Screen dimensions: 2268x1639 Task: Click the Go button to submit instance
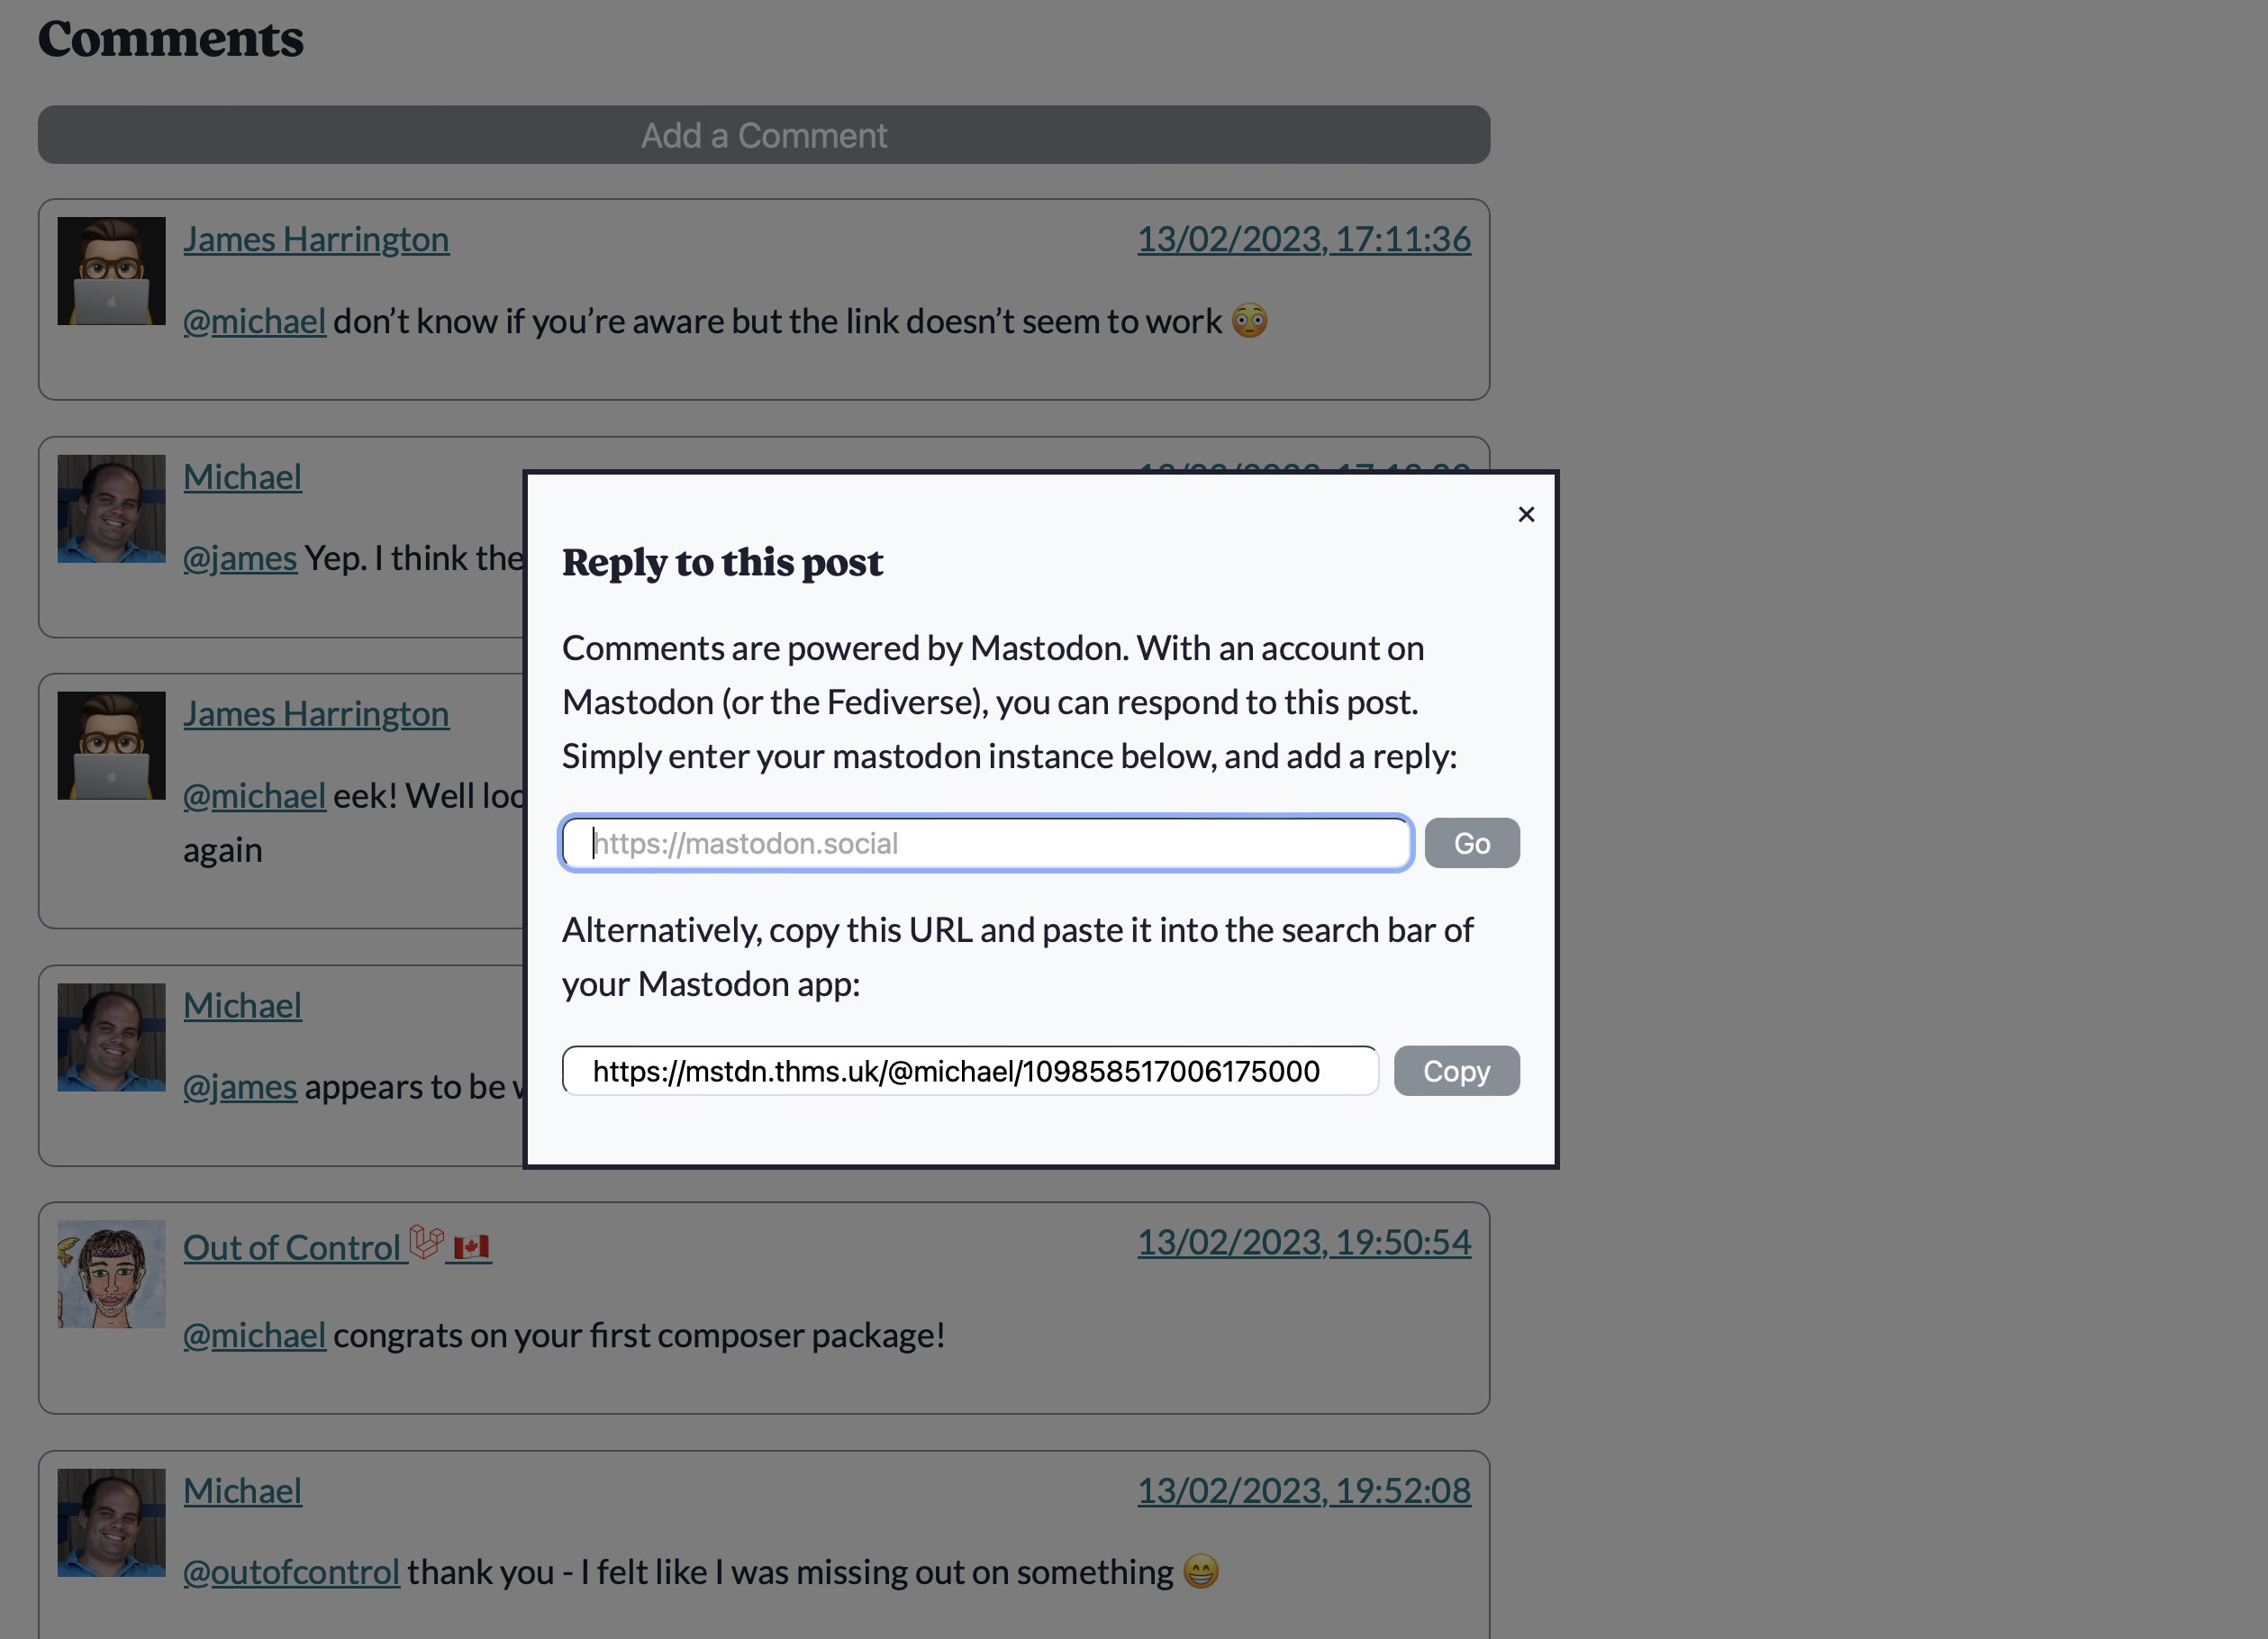click(1472, 841)
